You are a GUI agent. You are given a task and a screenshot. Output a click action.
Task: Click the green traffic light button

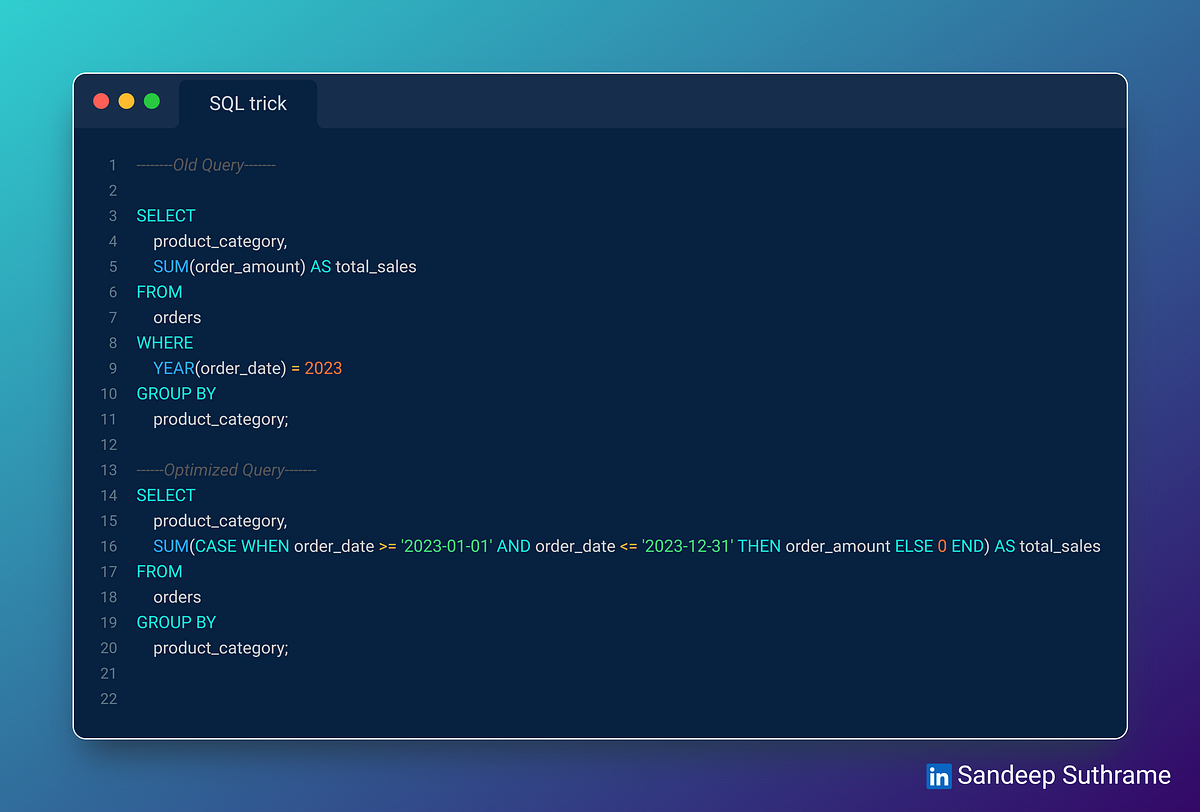(x=151, y=101)
